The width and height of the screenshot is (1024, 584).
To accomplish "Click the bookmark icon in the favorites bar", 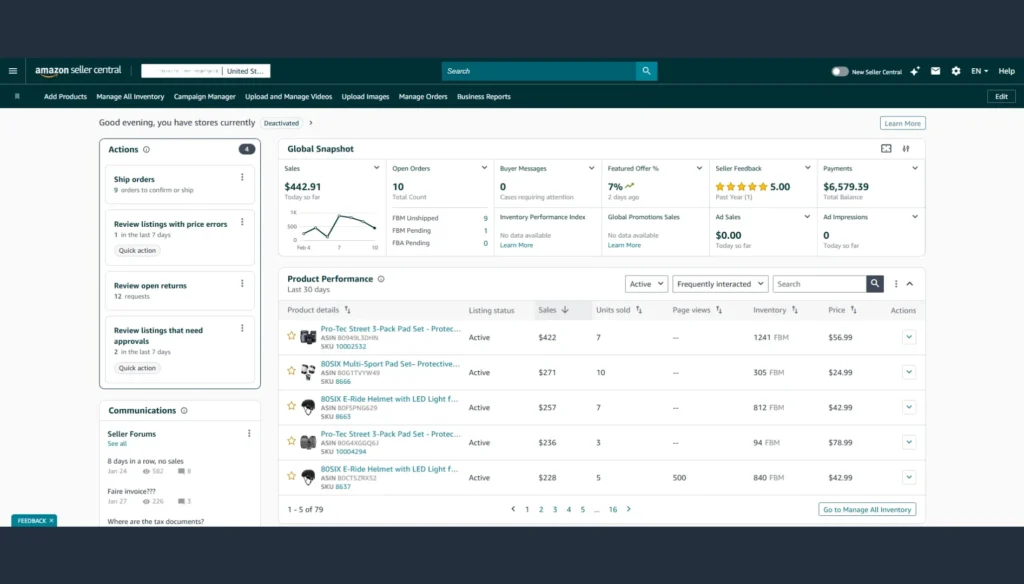I will pos(17,97).
